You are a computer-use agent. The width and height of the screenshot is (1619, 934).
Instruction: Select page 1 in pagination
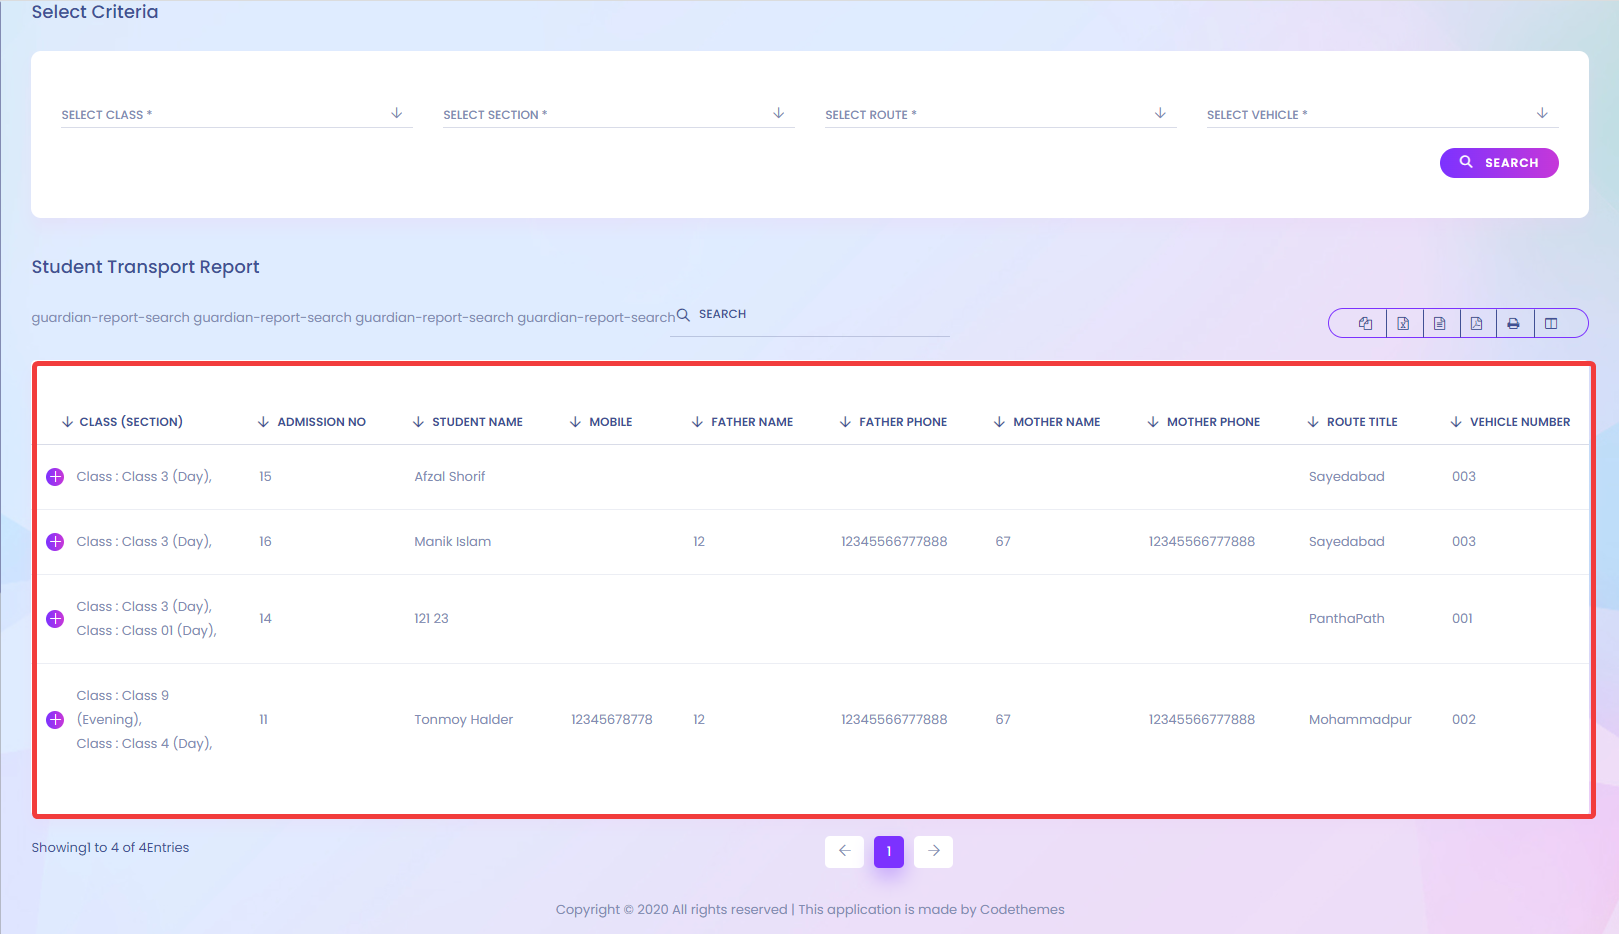coord(889,852)
